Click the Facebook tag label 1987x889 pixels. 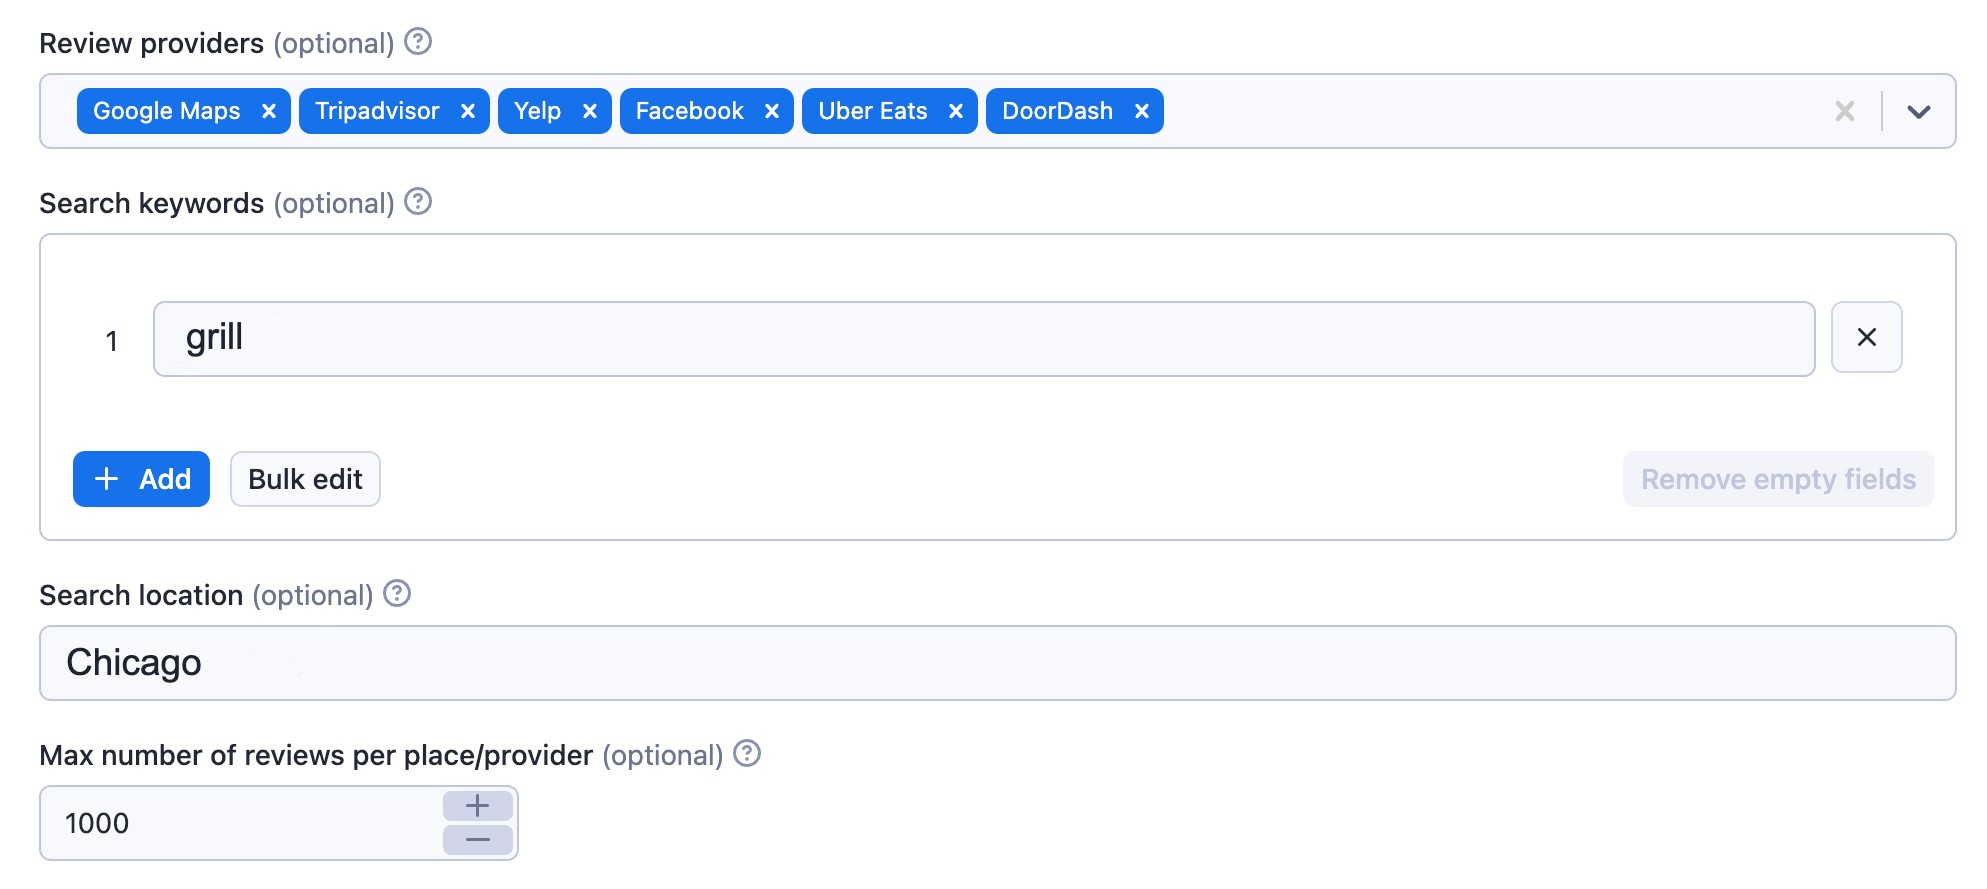tap(689, 111)
